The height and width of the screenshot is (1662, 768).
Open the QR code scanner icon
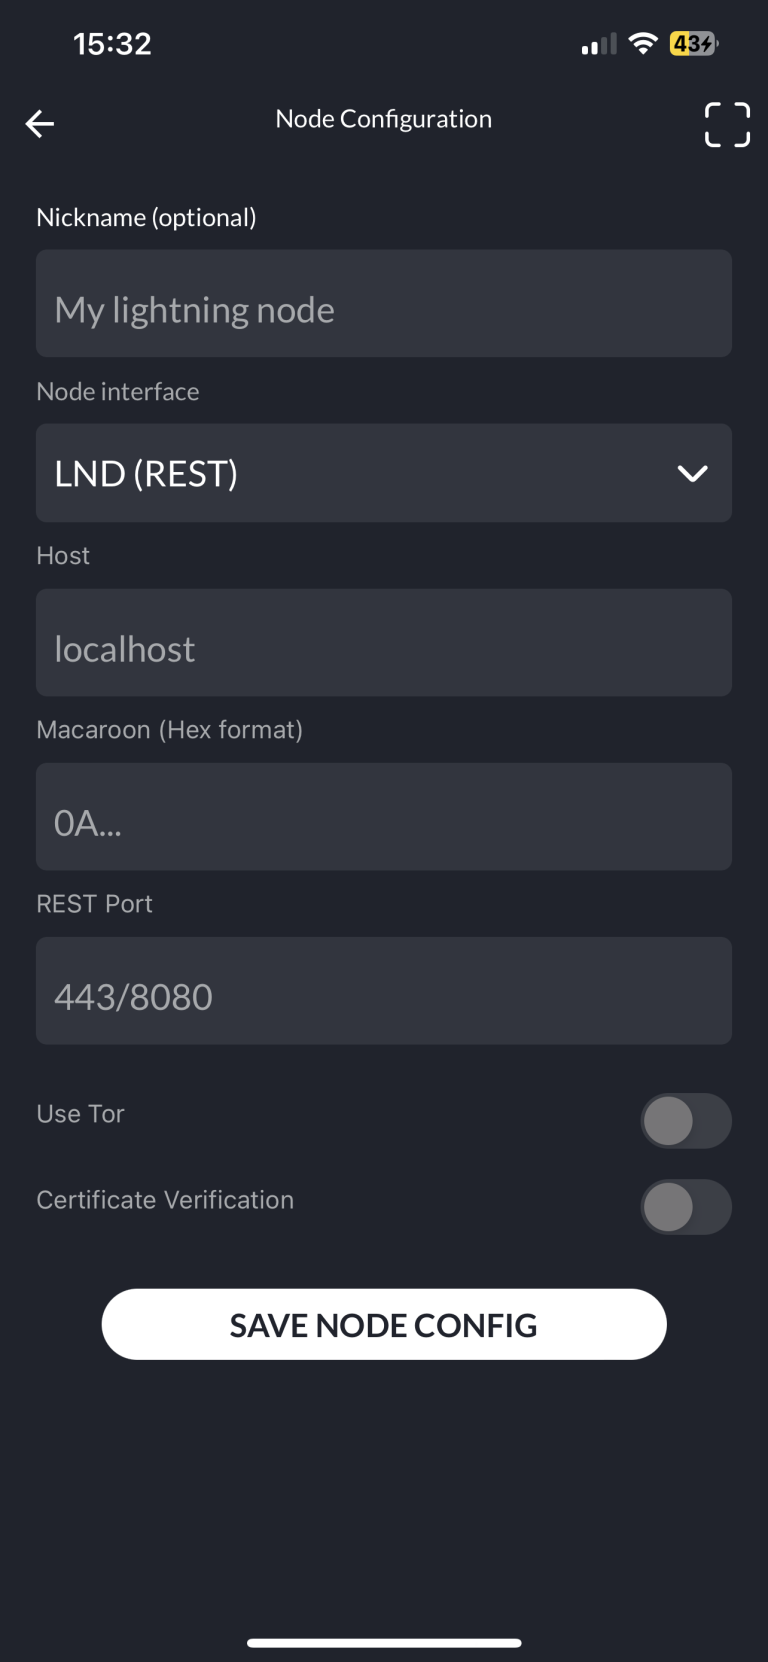[x=727, y=125]
